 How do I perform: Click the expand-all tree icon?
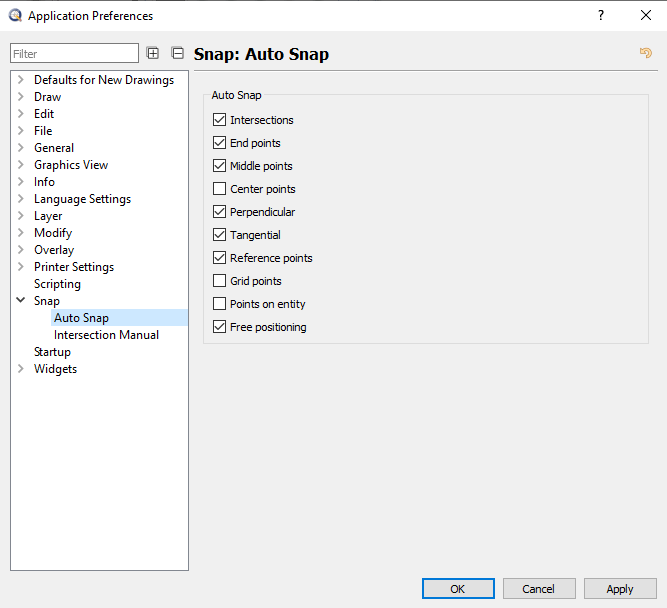152,53
